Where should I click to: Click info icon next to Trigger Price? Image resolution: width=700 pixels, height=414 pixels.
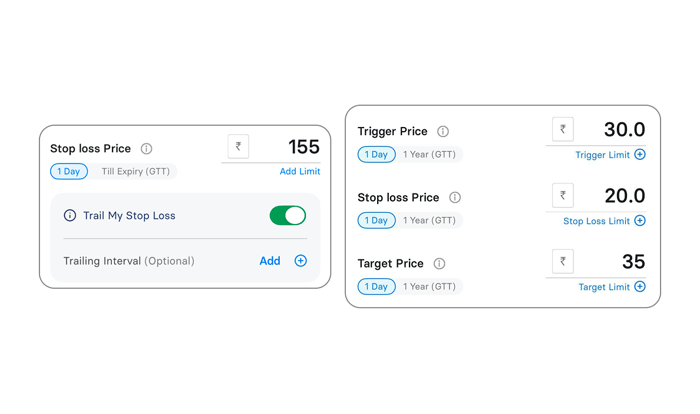pyautogui.click(x=443, y=131)
